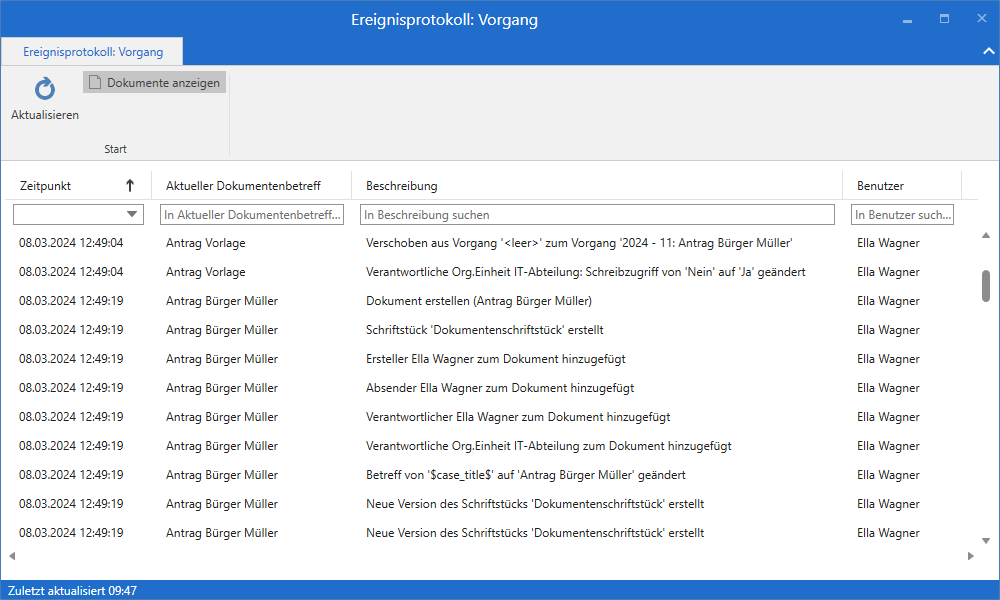Click the Benutzer column header
Image resolution: width=1000 pixels, height=600 pixels.
[880, 186]
